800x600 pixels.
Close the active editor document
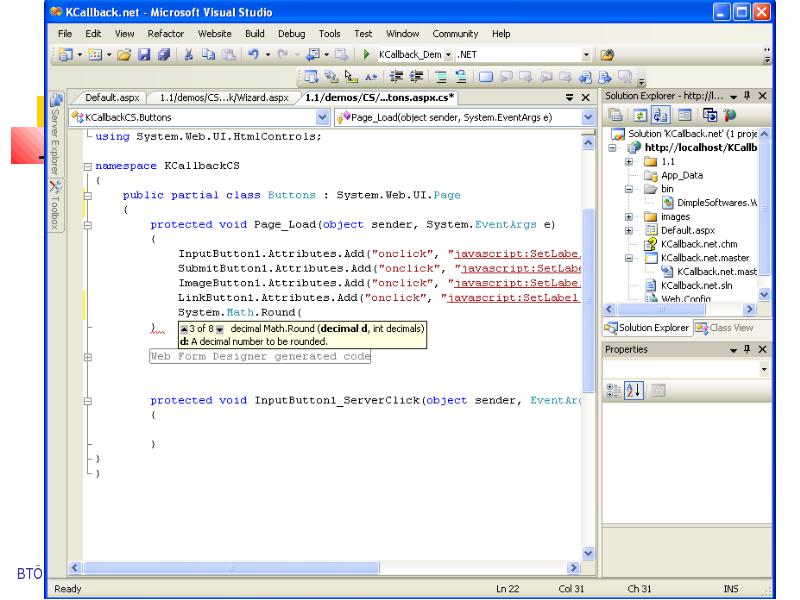click(586, 97)
